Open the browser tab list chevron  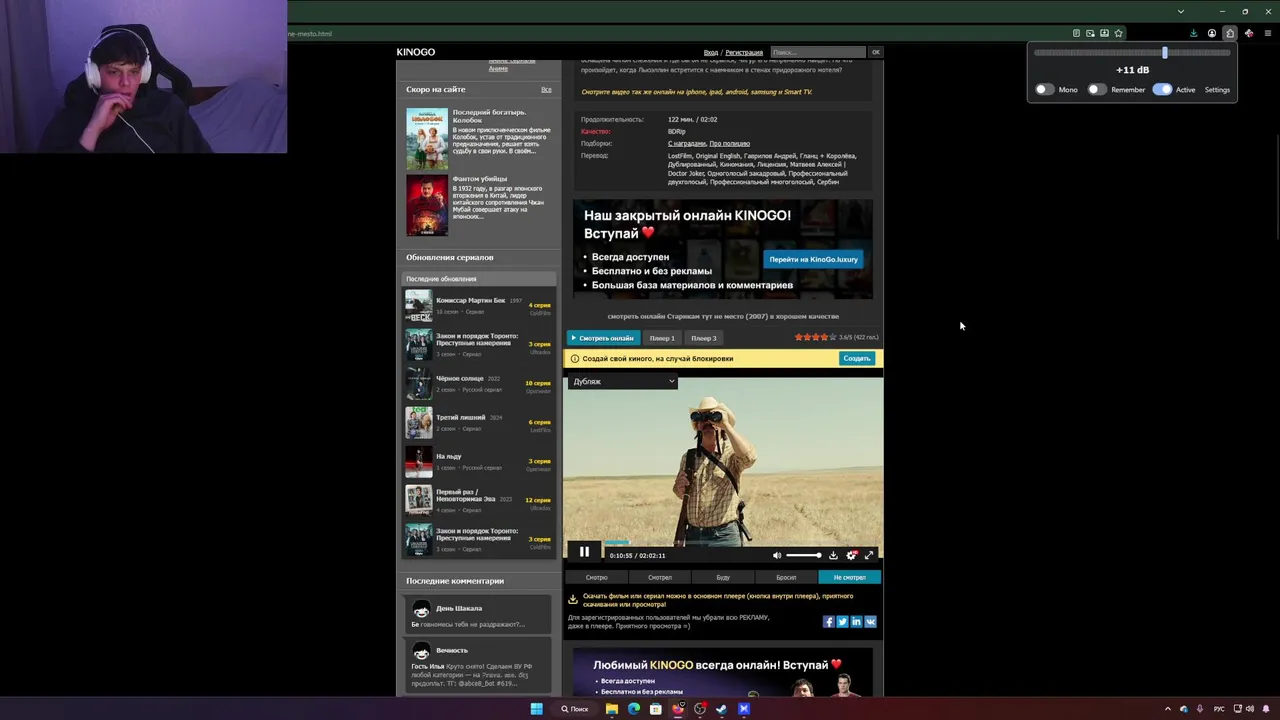click(x=1181, y=11)
